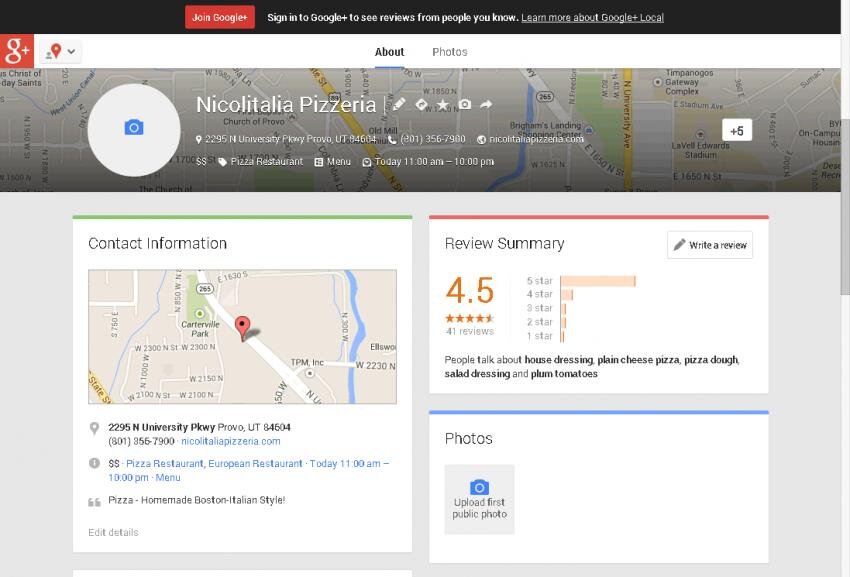The width and height of the screenshot is (850, 577).
Task: Click the pencil edit icon beside Nicolitalia Pizzeria
Action: (399, 104)
